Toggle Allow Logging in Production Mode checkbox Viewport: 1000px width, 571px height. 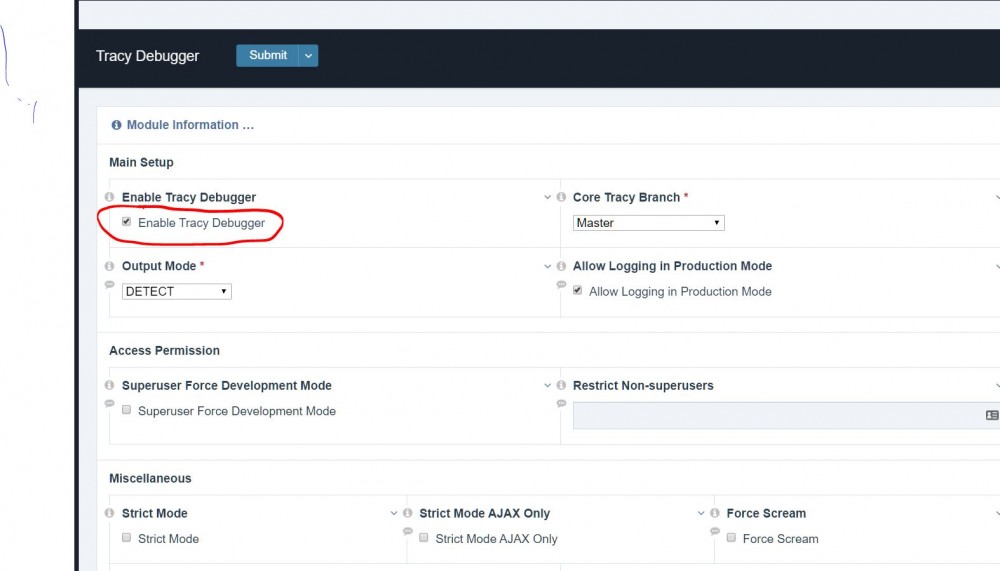(578, 291)
